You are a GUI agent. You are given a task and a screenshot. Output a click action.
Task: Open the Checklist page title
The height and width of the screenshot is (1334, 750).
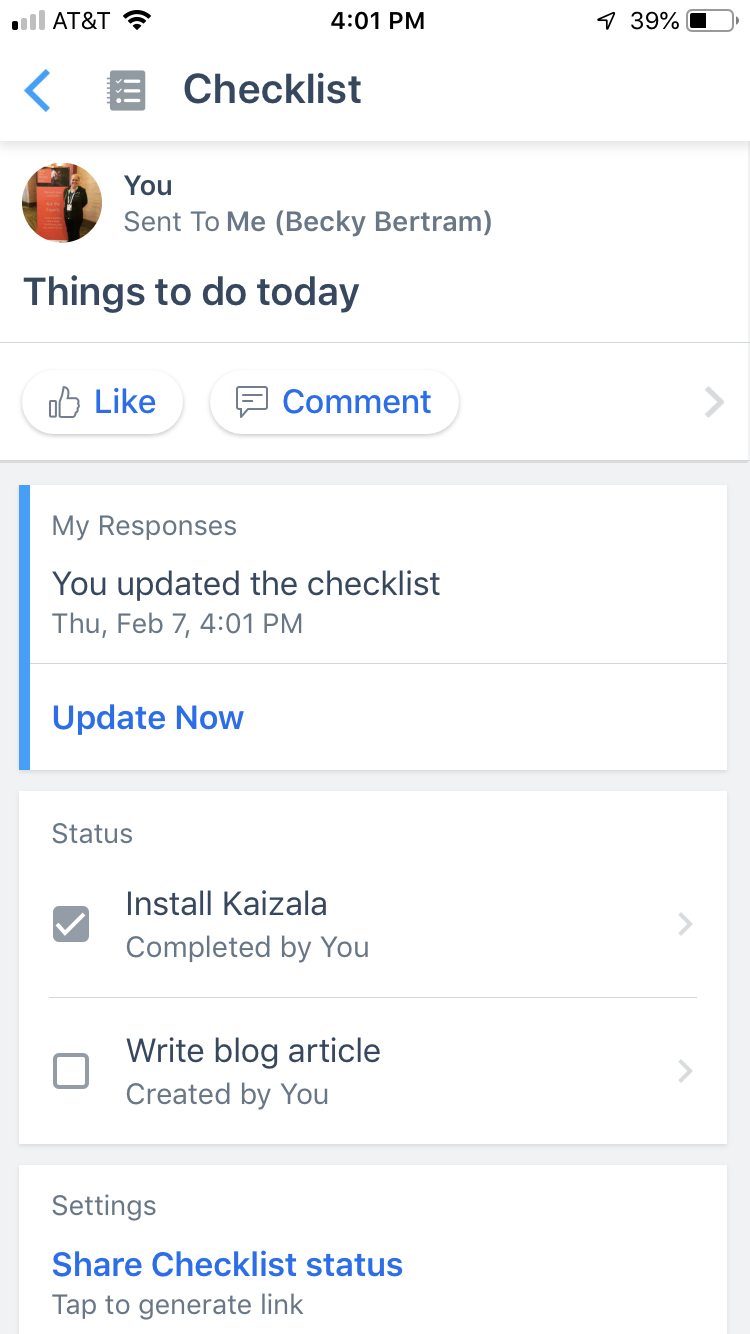(x=272, y=90)
